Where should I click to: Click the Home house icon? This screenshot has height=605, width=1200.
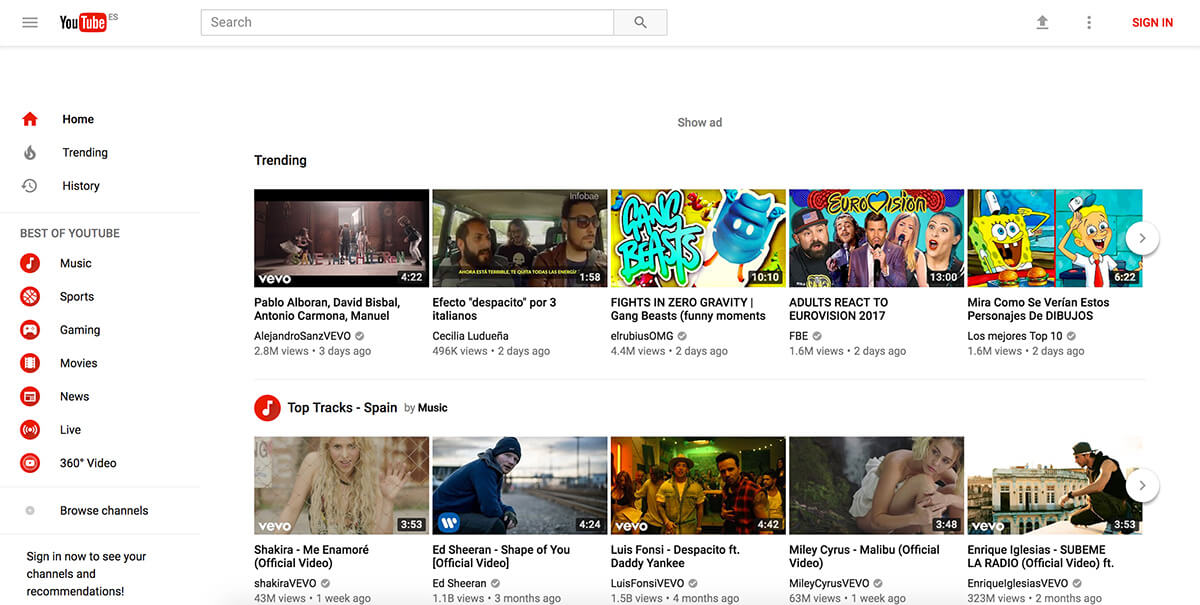30,119
